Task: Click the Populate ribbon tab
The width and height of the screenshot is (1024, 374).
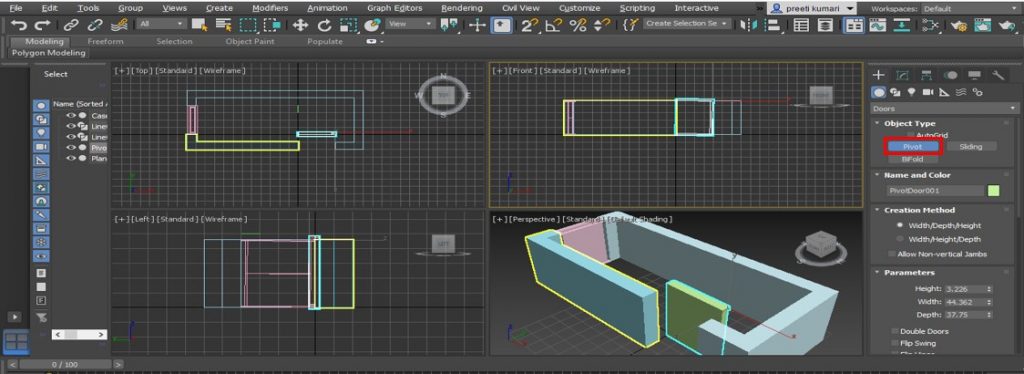Action: tap(325, 41)
